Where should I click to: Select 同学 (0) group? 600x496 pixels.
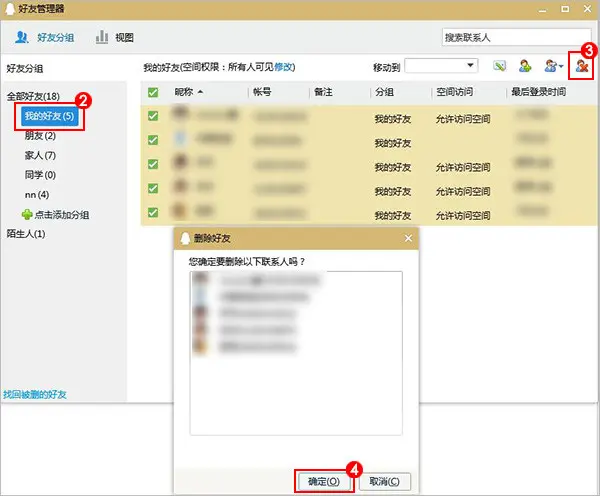[x=40, y=175]
